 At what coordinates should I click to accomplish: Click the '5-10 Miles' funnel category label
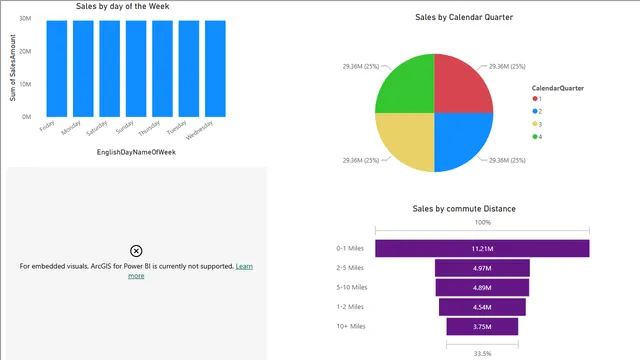(x=352, y=287)
